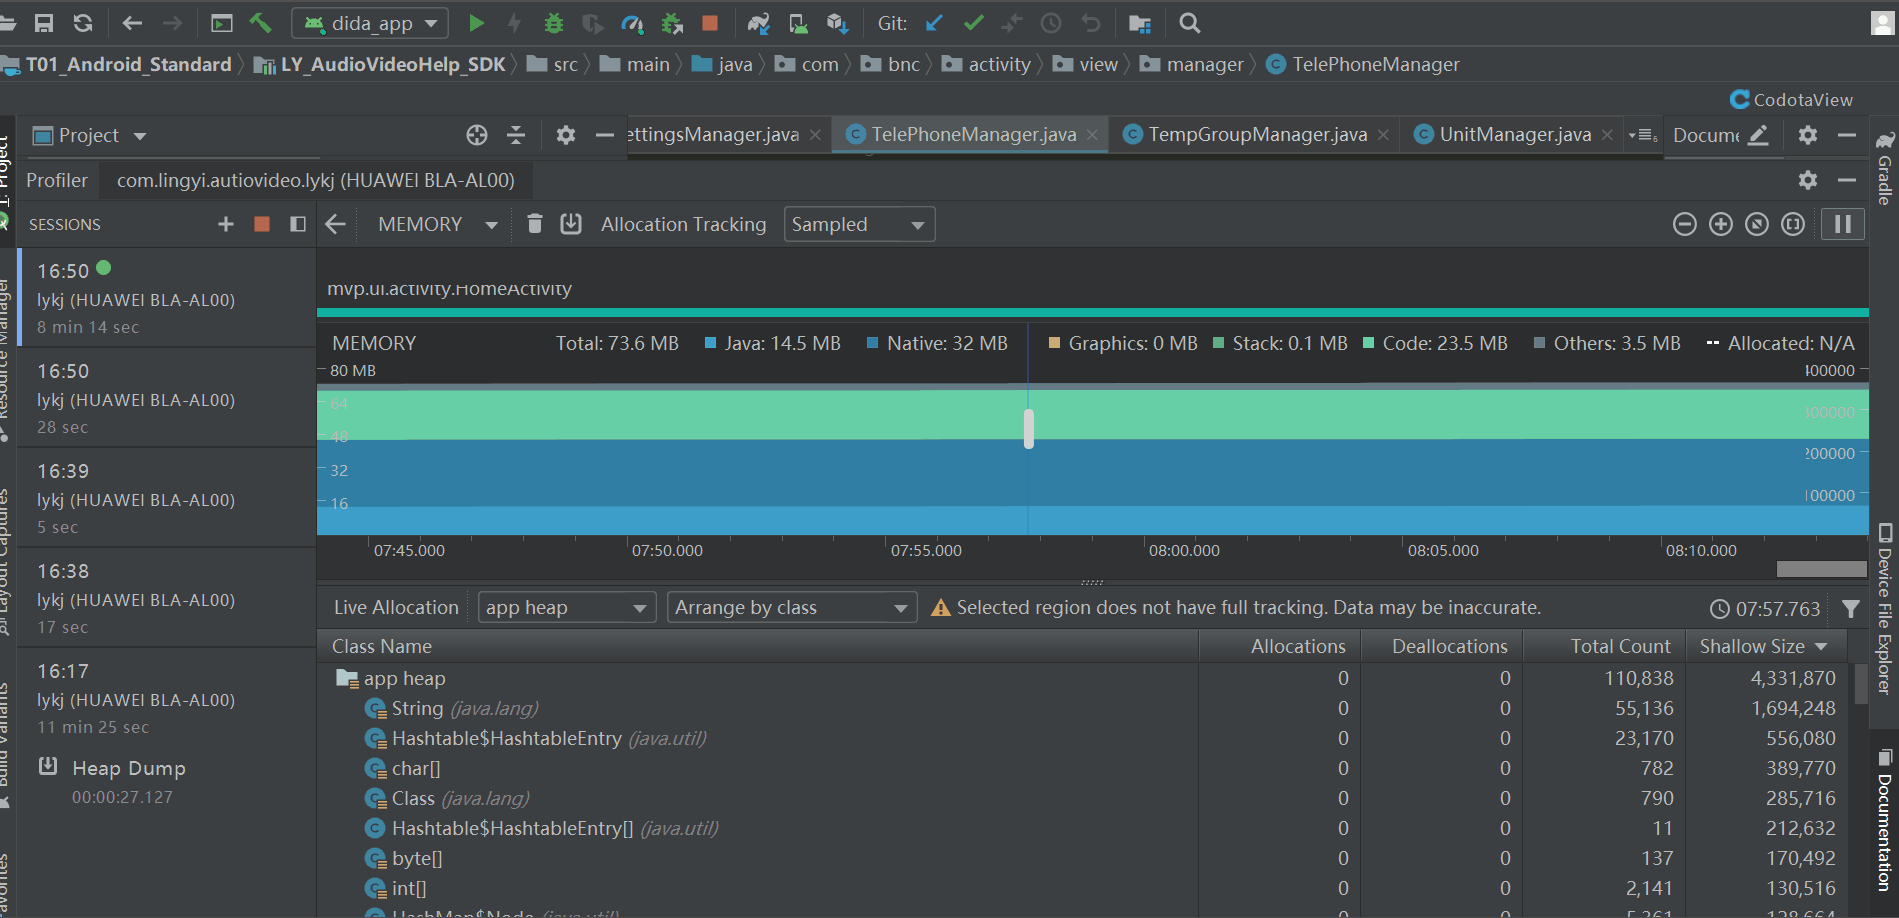
Task: Sync project with Gradle files
Action: click(759, 23)
